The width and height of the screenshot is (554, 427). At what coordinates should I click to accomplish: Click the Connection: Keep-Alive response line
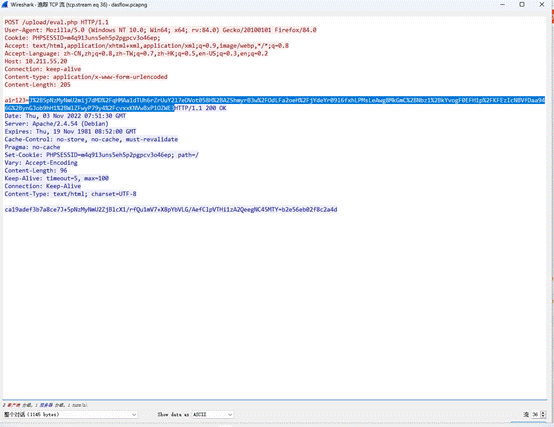point(43,186)
